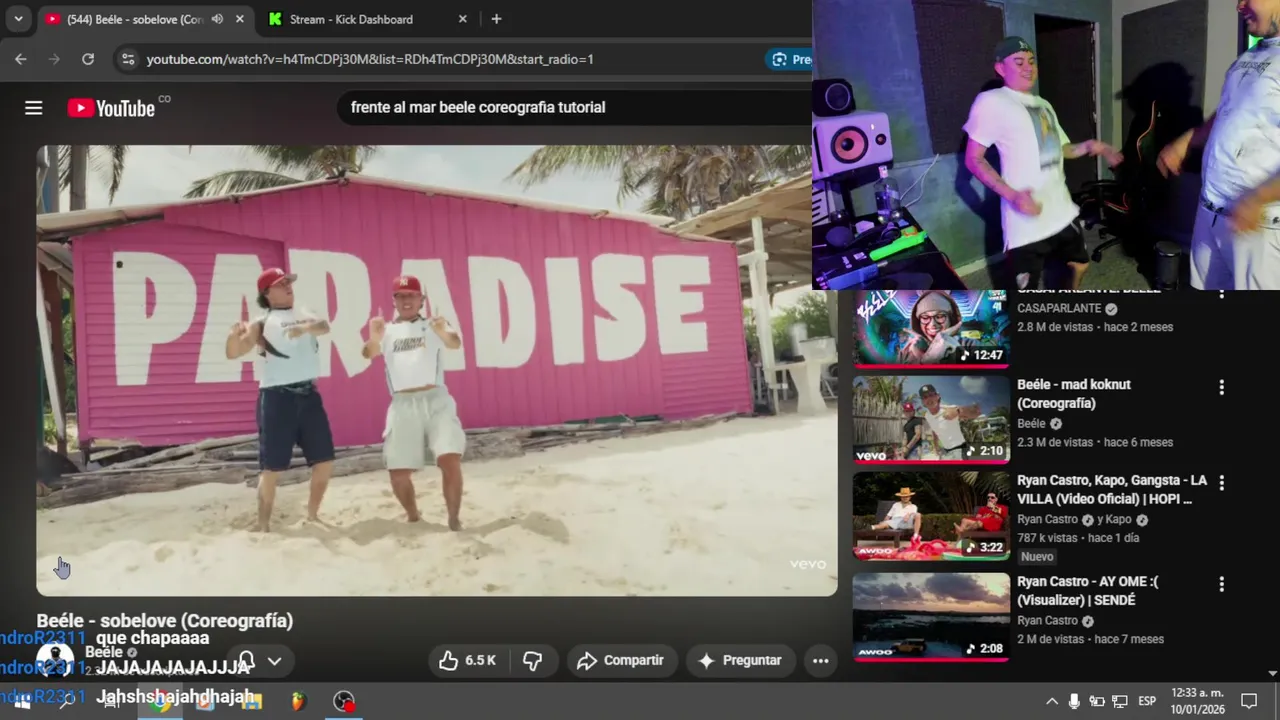The image size is (1280, 720).
Task: Like the video with 6.5 K likes
Action: [x=467, y=660]
